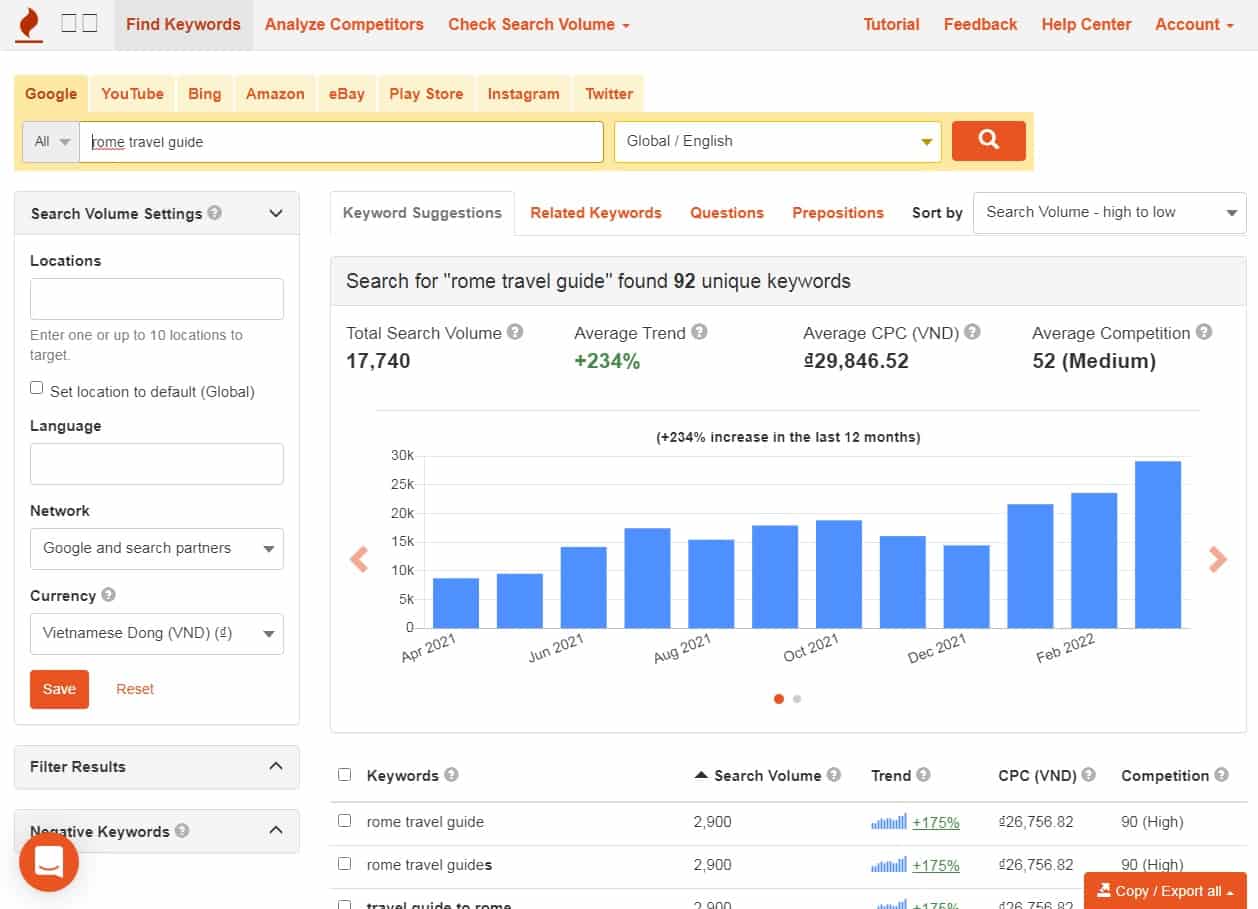The width and height of the screenshot is (1258, 909).
Task: Select the second chart pagination dot
Action: click(x=797, y=699)
